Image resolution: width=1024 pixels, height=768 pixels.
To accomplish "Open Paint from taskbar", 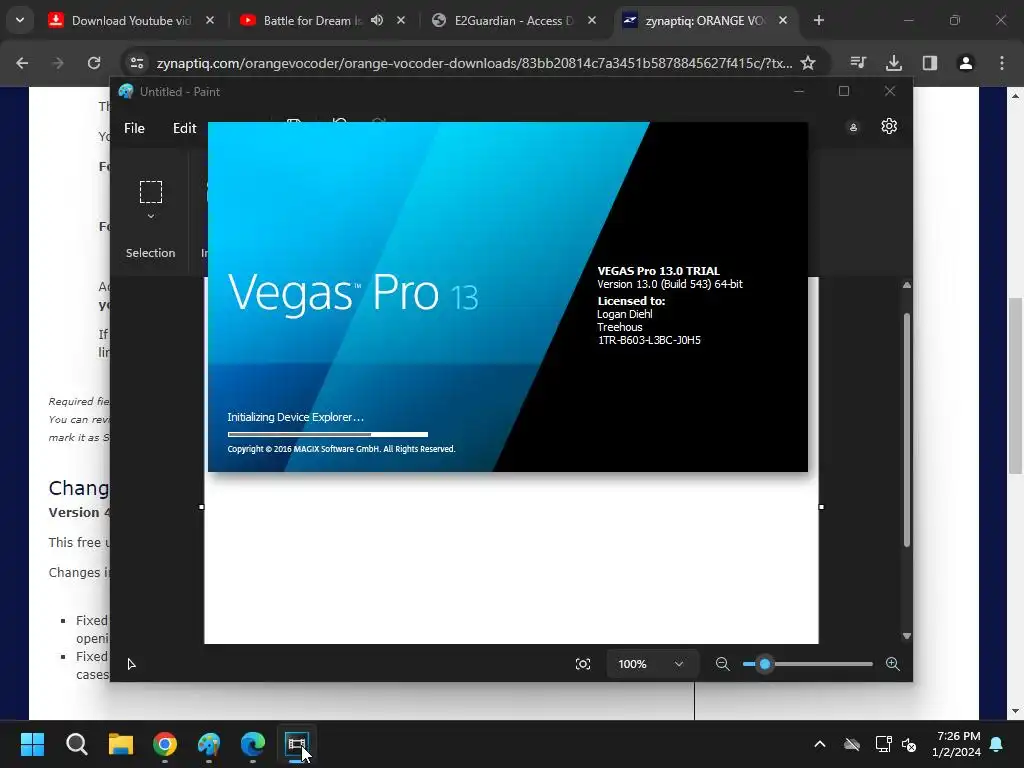I will tap(209, 744).
